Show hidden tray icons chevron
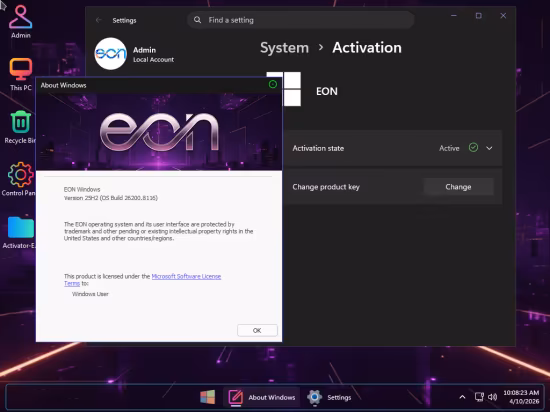The height and width of the screenshot is (412, 550). pos(462,397)
